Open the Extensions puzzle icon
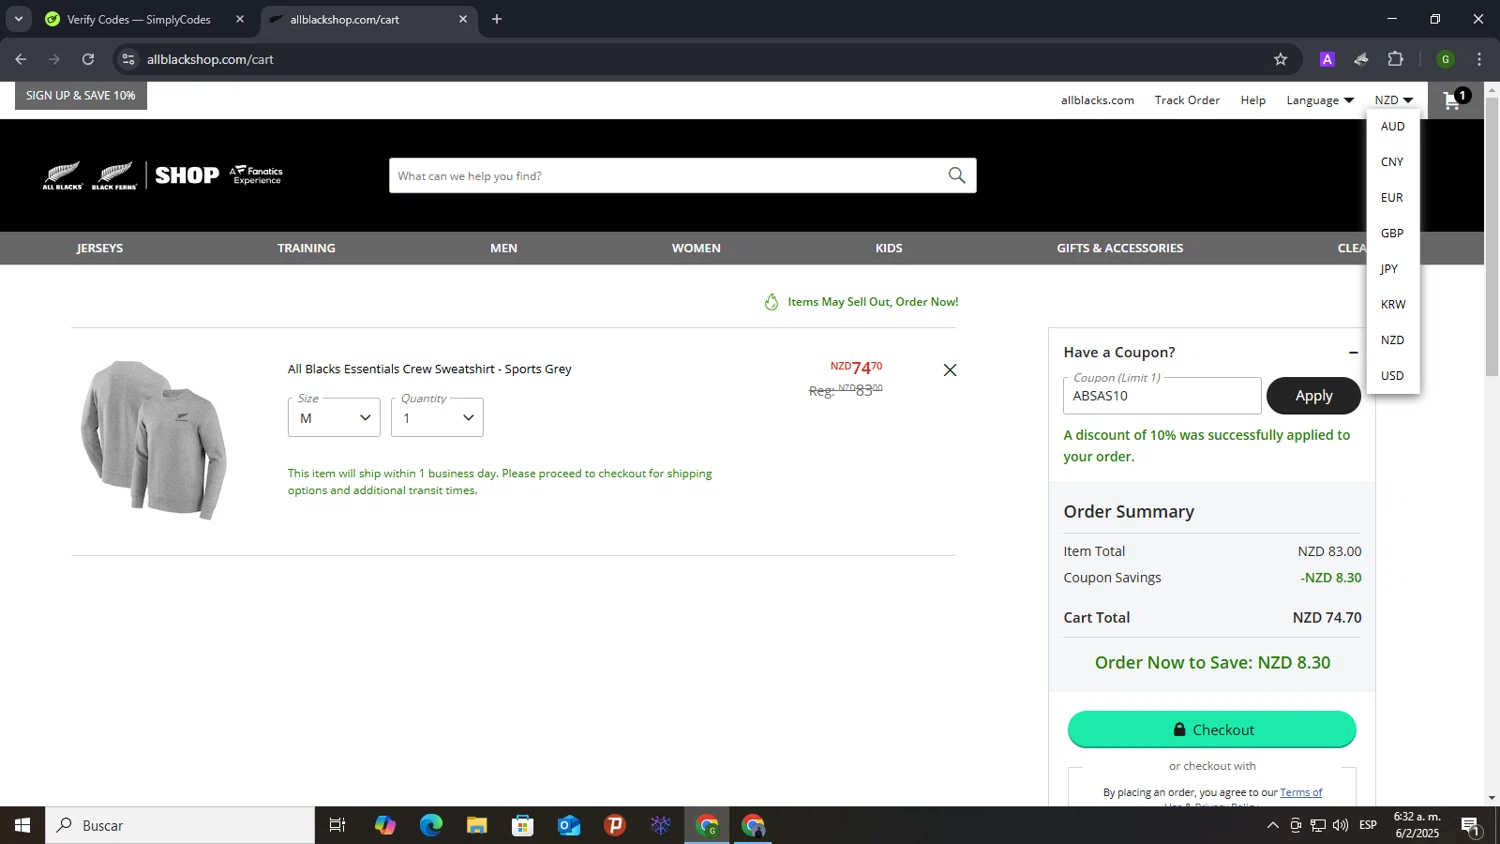 pos(1396,59)
